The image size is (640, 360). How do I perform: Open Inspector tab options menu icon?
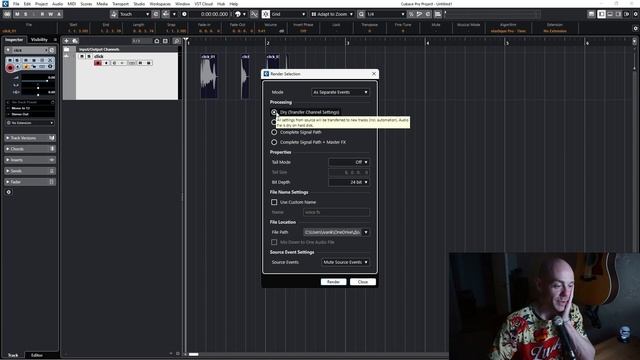pos(55,40)
